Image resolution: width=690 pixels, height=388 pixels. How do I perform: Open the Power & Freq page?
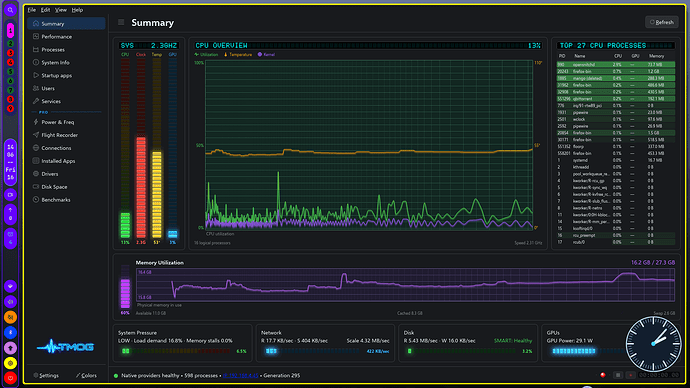click(x=66, y=122)
